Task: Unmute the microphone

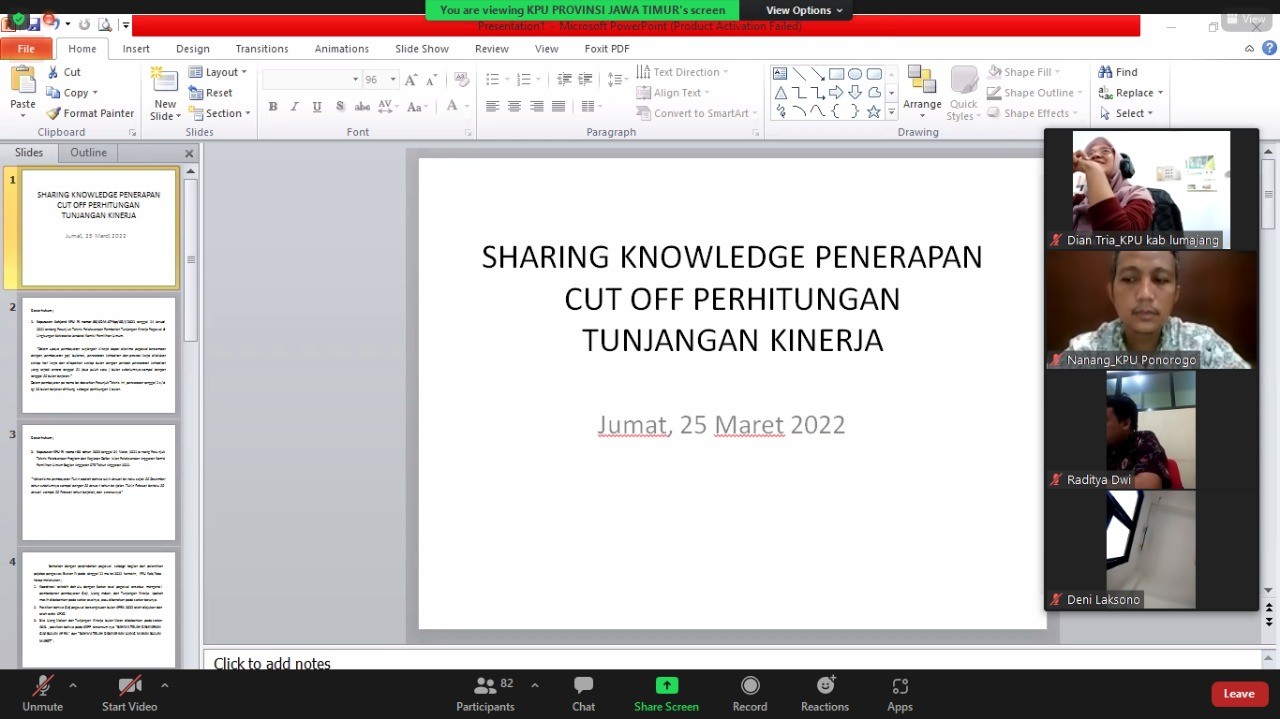Action: click(x=42, y=686)
